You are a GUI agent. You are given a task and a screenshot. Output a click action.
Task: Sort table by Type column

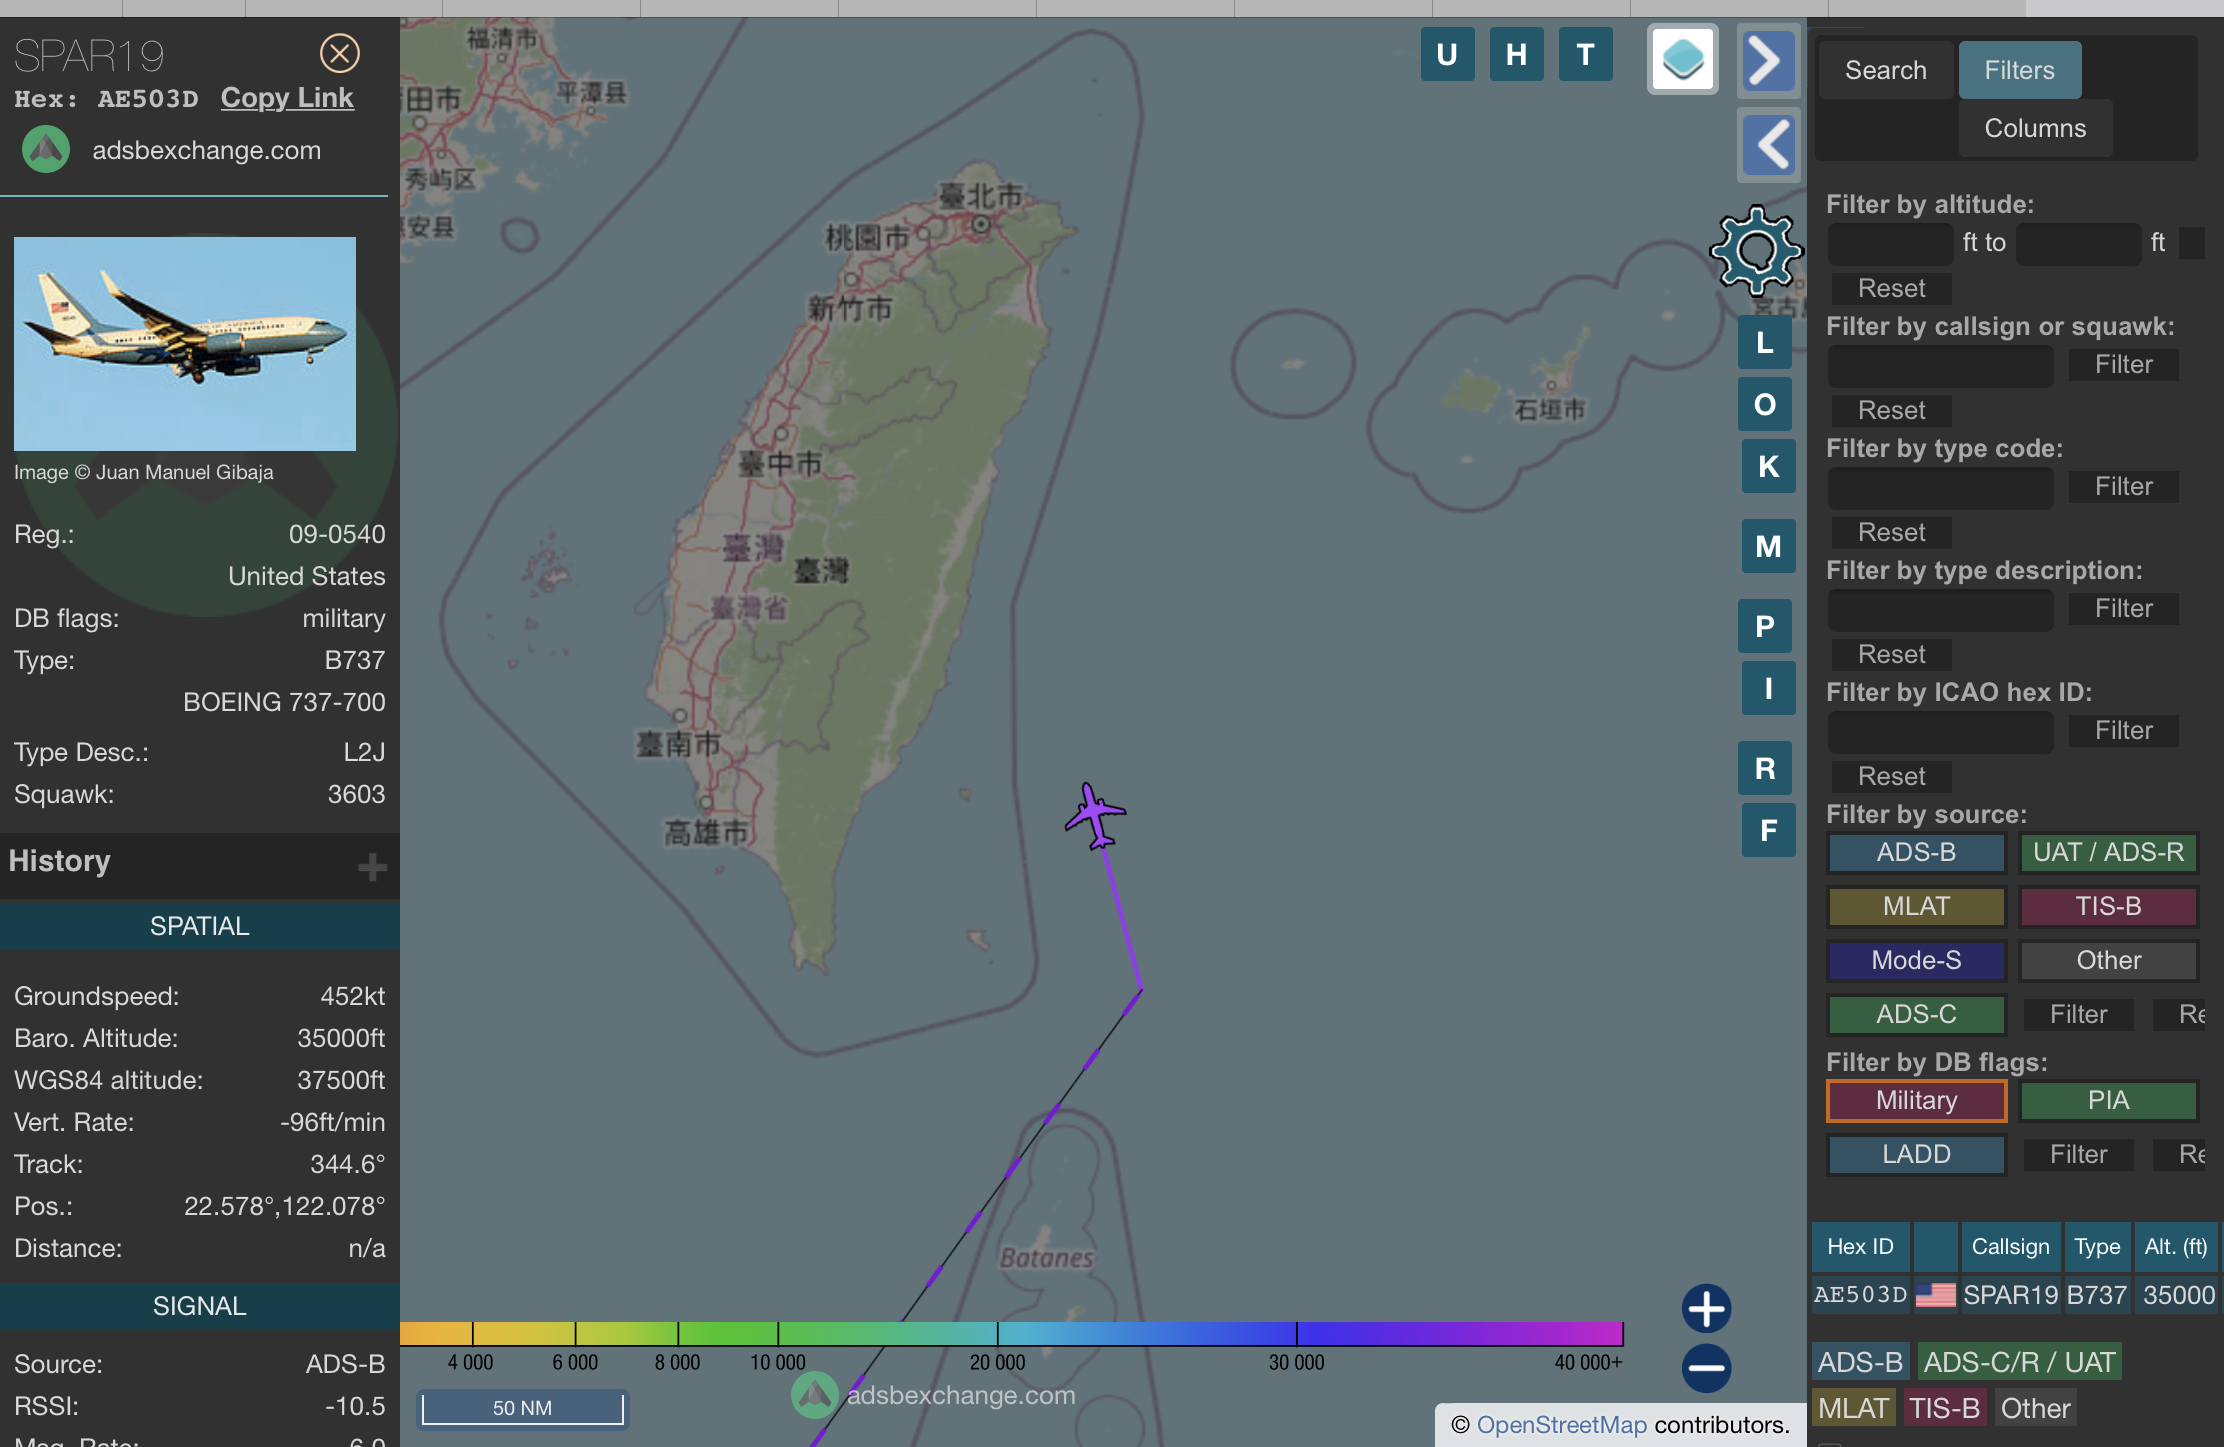2097,1247
